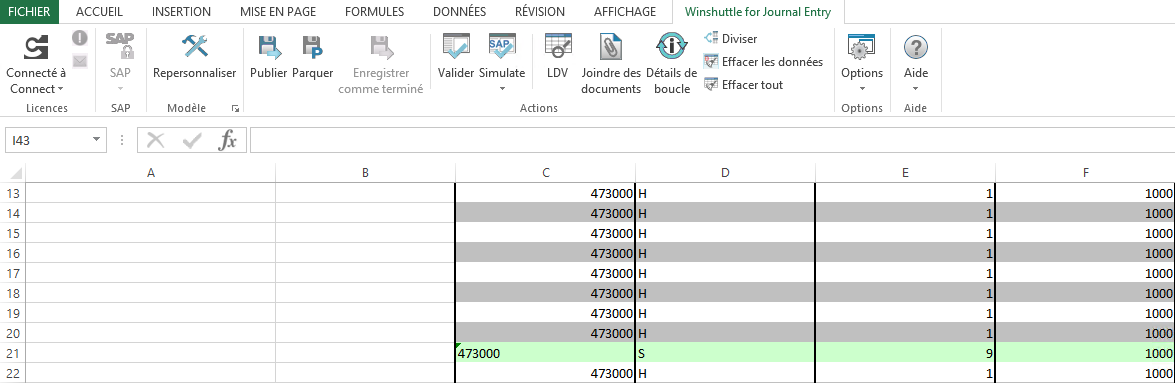Click cell F21 containing 1000

point(1085,353)
